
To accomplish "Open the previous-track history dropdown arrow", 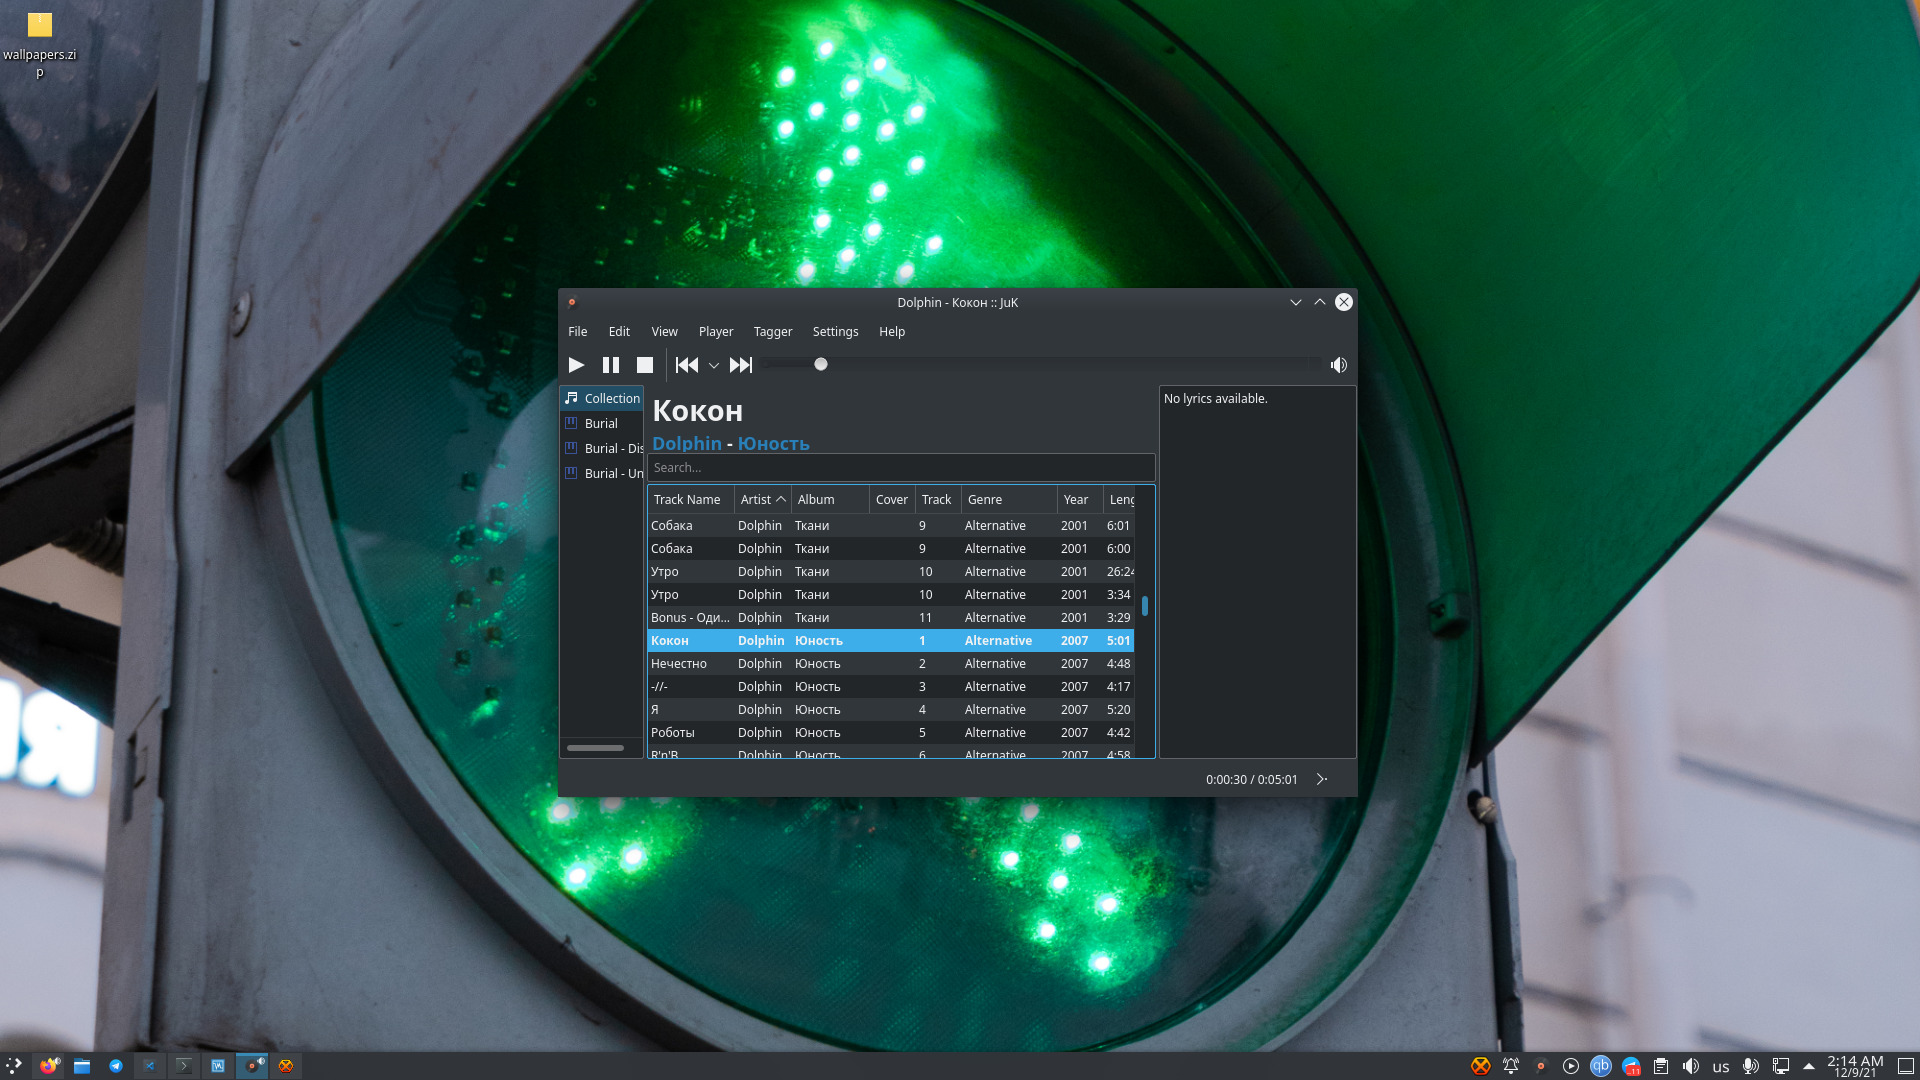I will click(714, 366).
